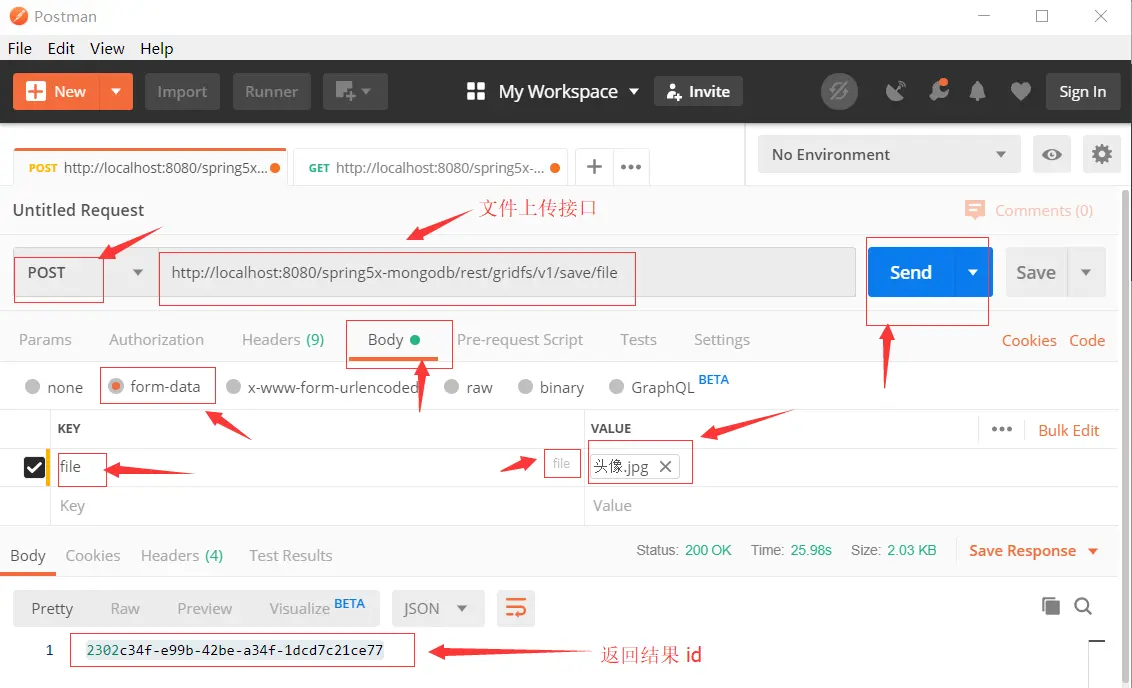Switch response view to Preview

coord(204,609)
